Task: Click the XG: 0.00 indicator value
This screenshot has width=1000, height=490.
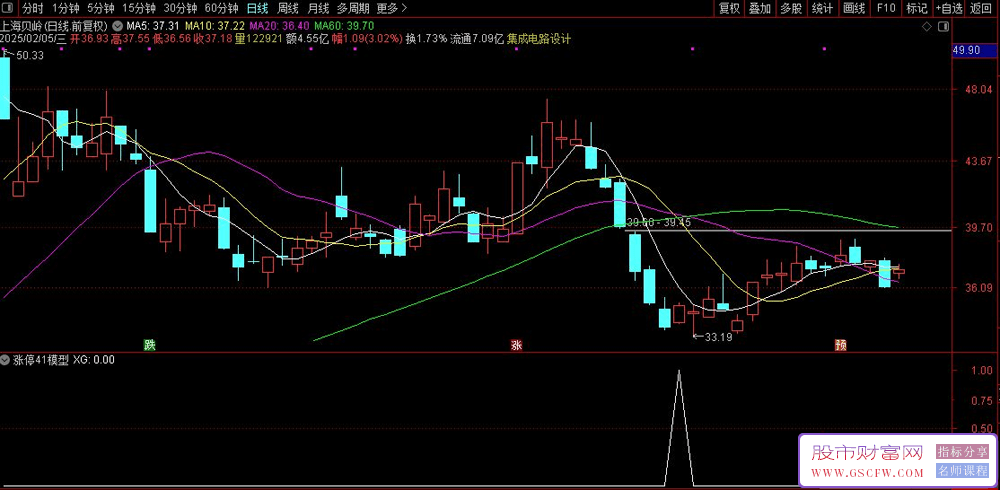Action: click(94, 360)
